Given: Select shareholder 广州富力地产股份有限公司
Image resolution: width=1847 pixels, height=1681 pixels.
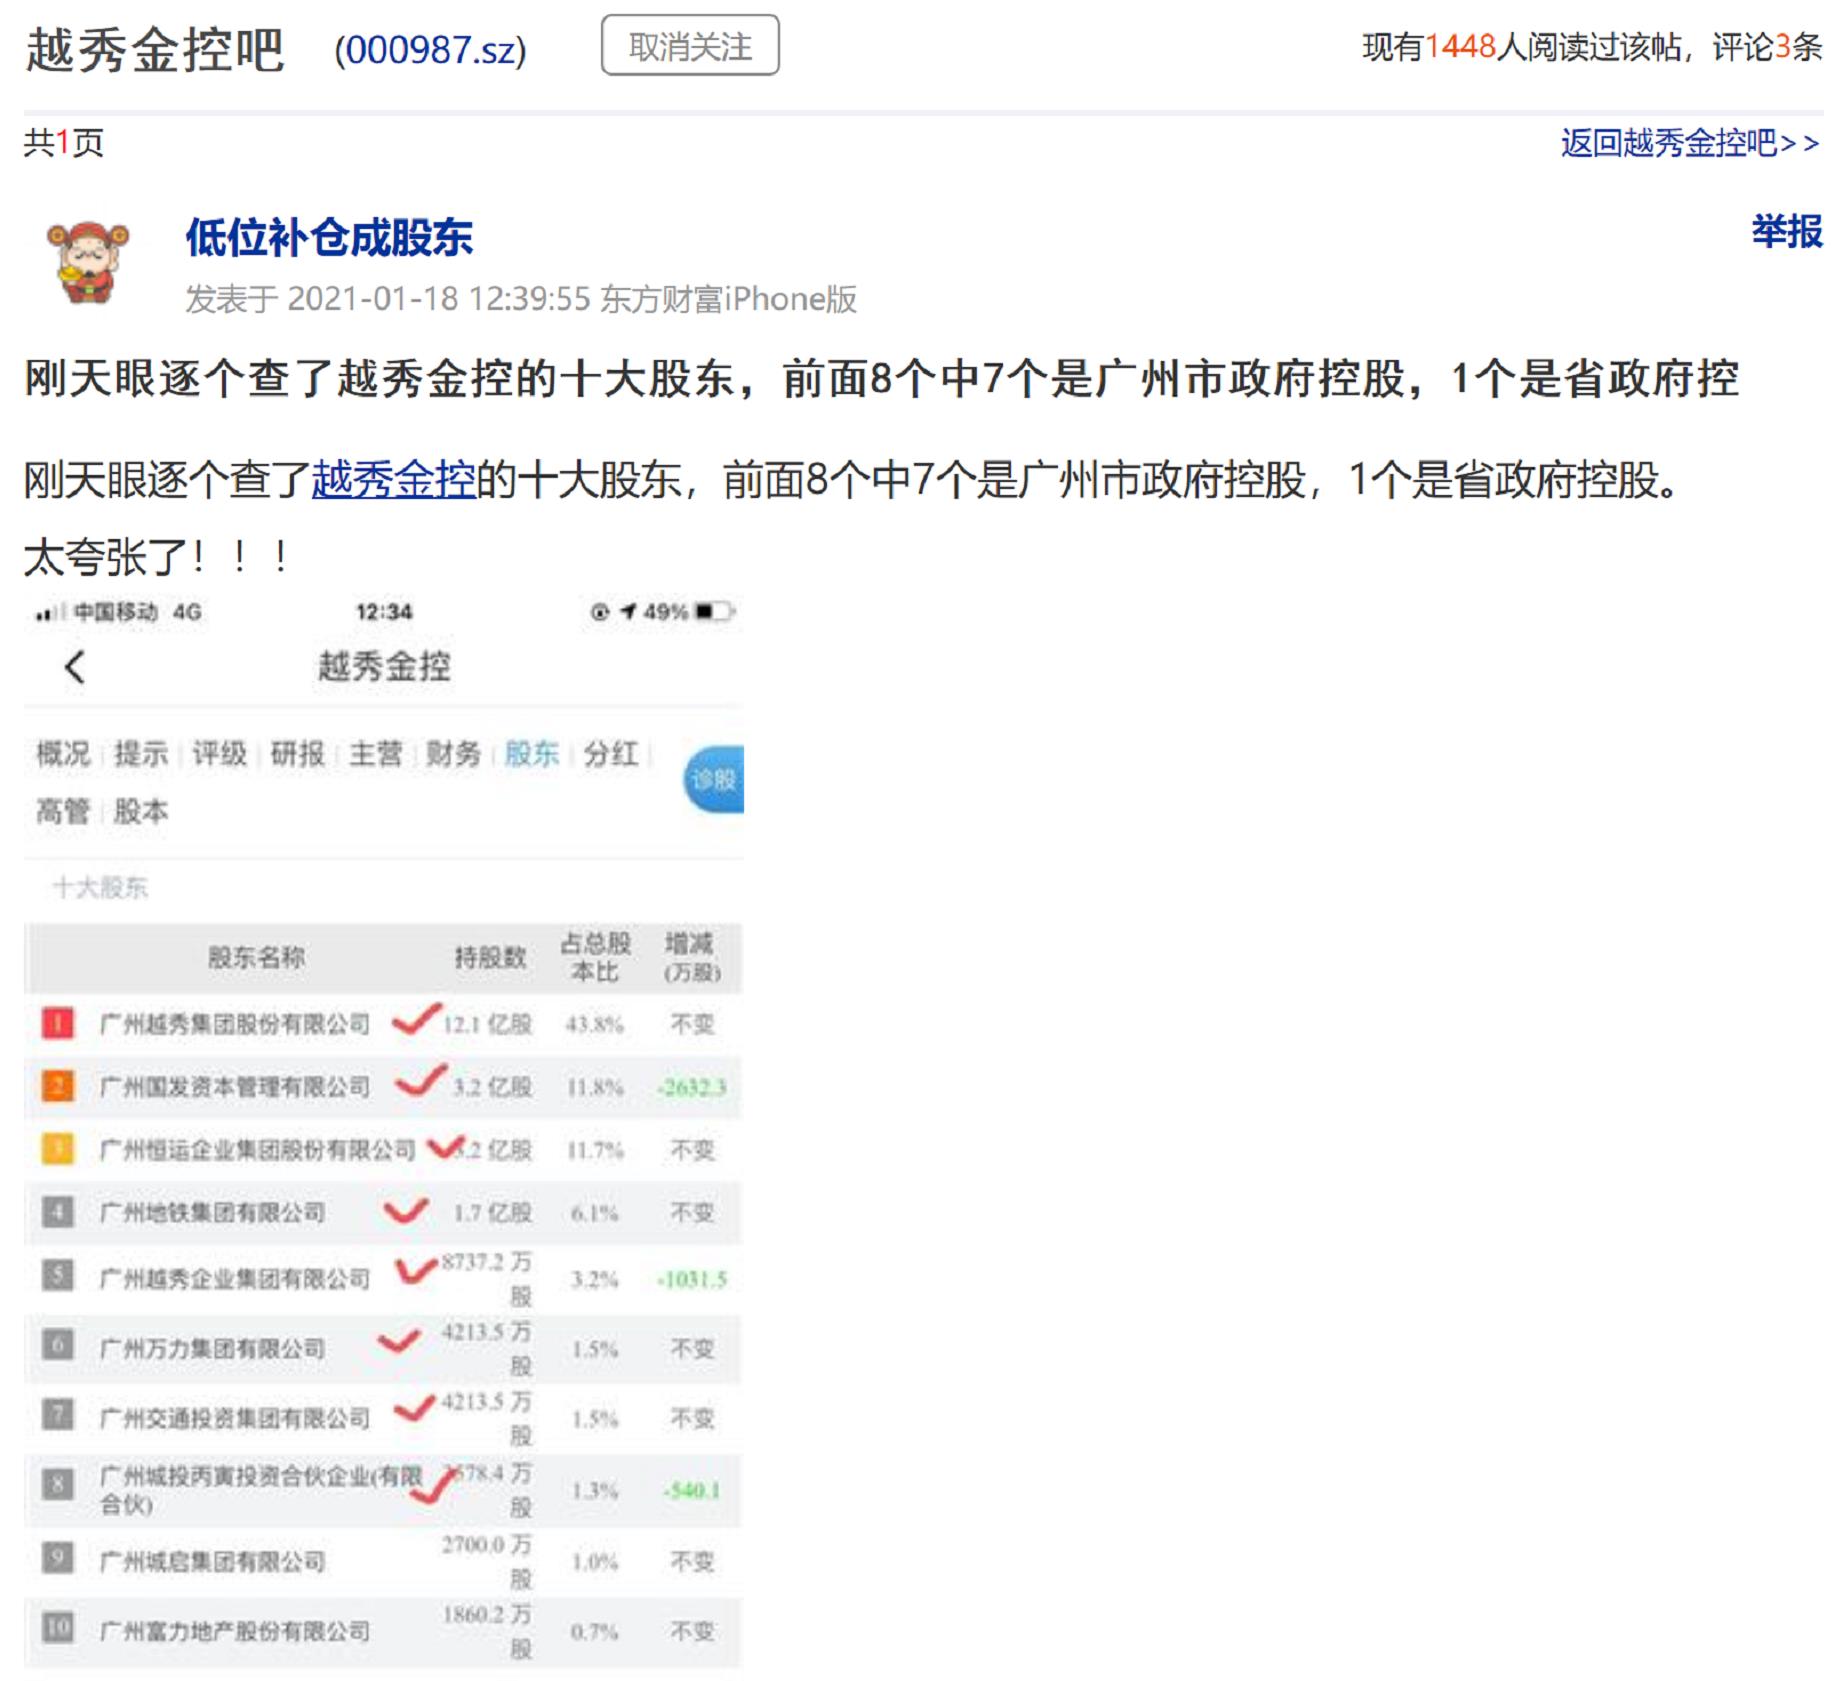Looking at the screenshot, I should click(235, 1632).
